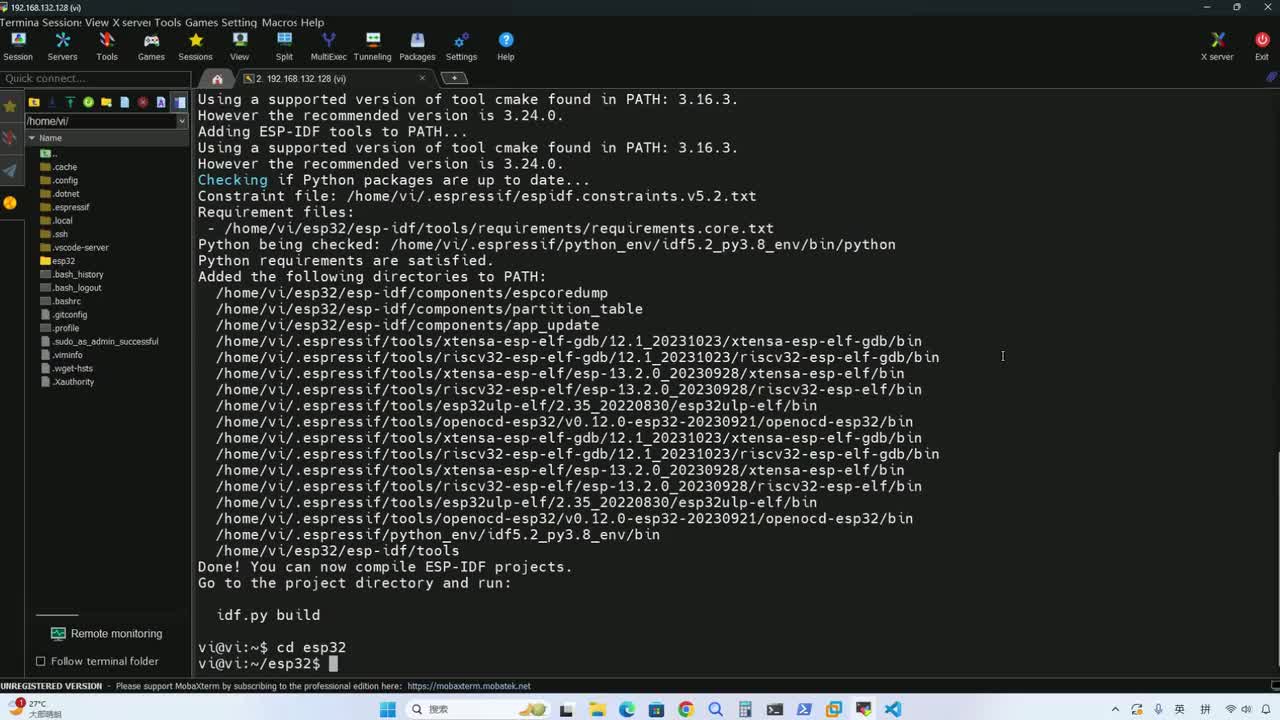Open the Games toolbar button
The width and height of the screenshot is (1280, 720).
click(151, 46)
